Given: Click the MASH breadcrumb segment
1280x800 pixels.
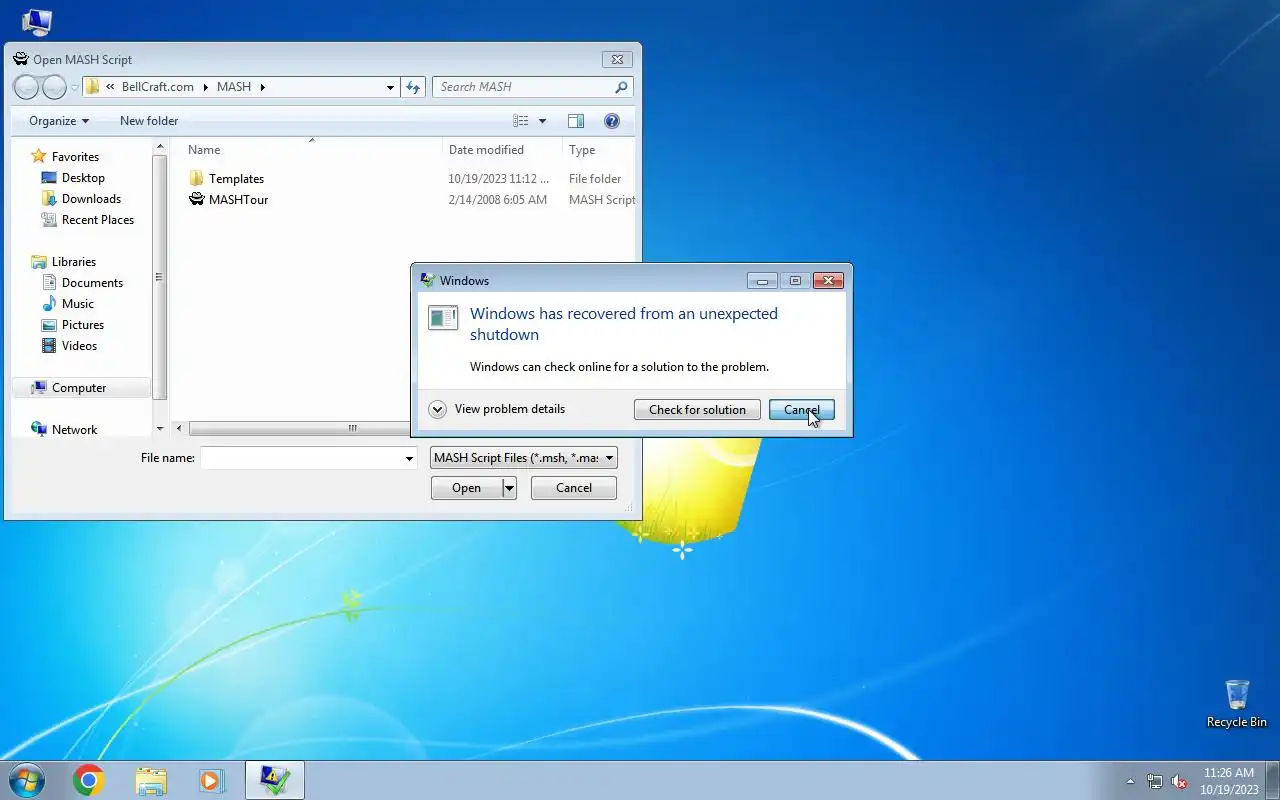Looking at the screenshot, I should pos(234,87).
